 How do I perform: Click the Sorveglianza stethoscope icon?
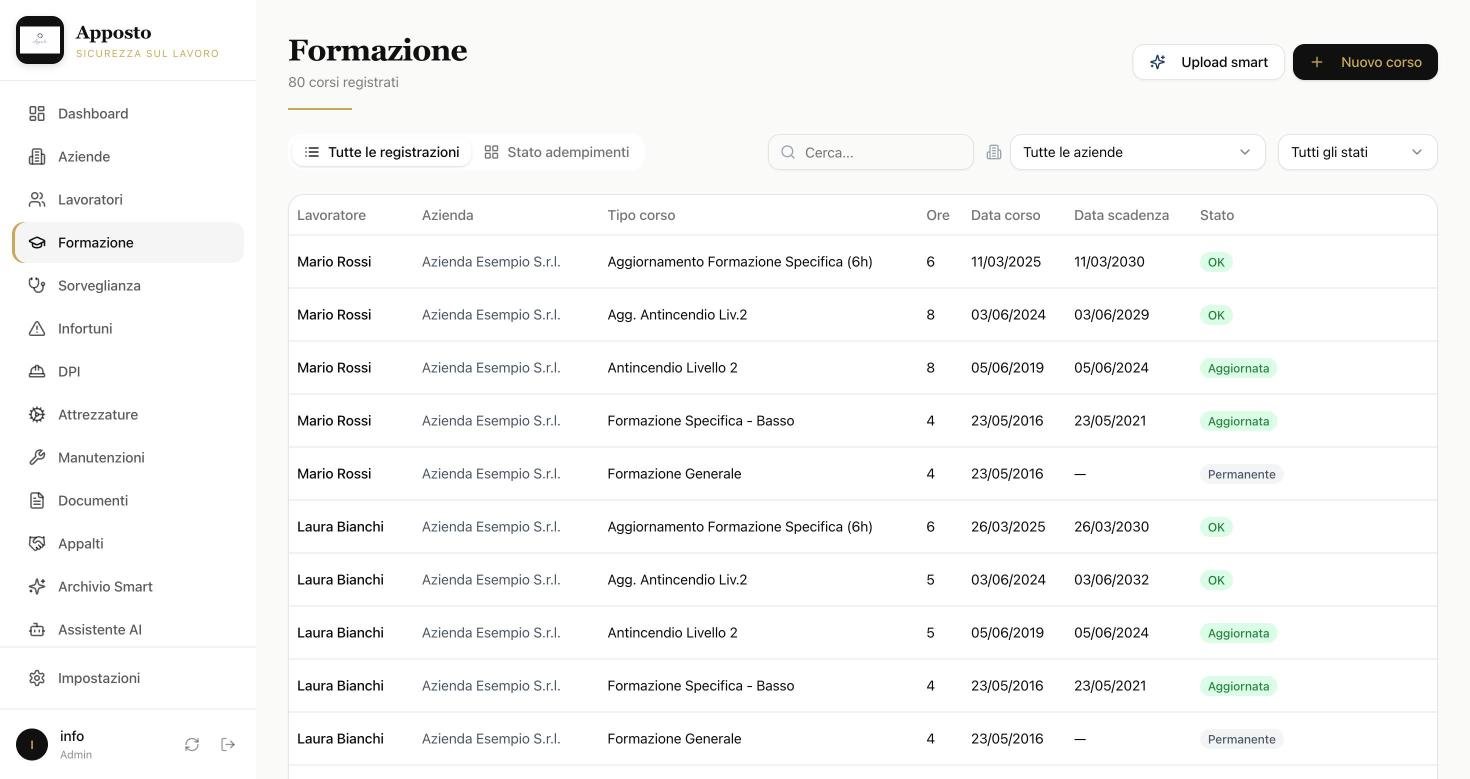(37, 286)
